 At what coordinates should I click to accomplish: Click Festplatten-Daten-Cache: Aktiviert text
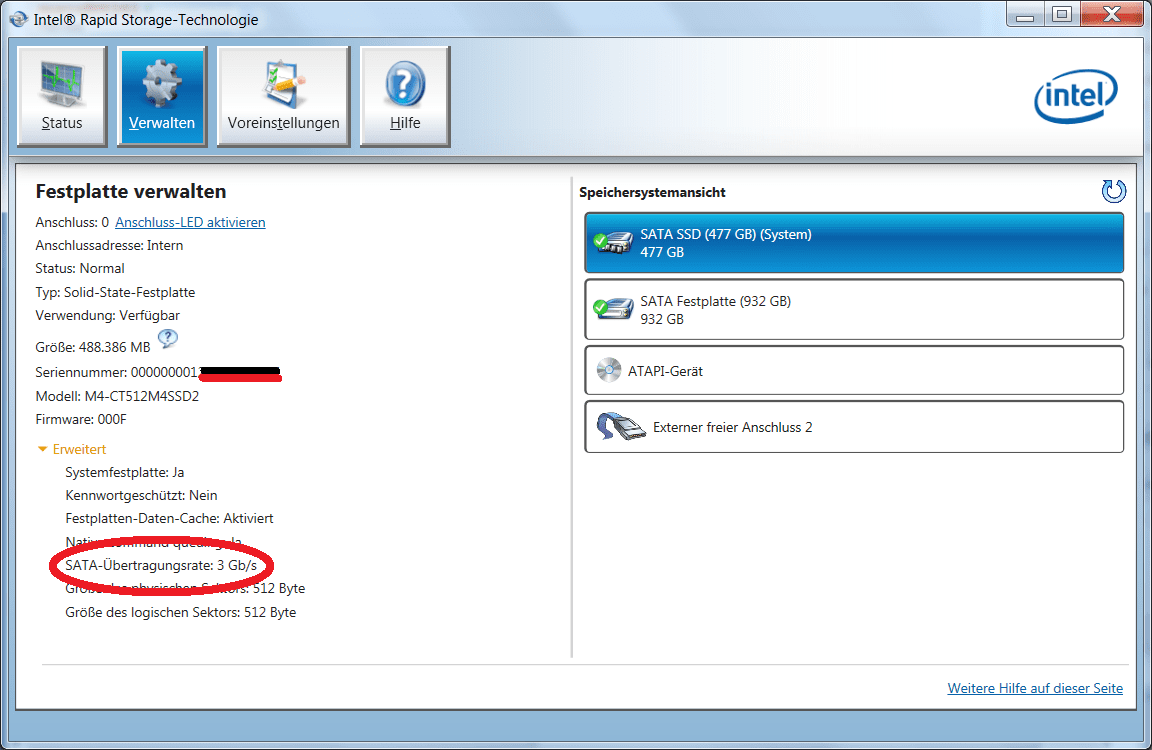(169, 519)
